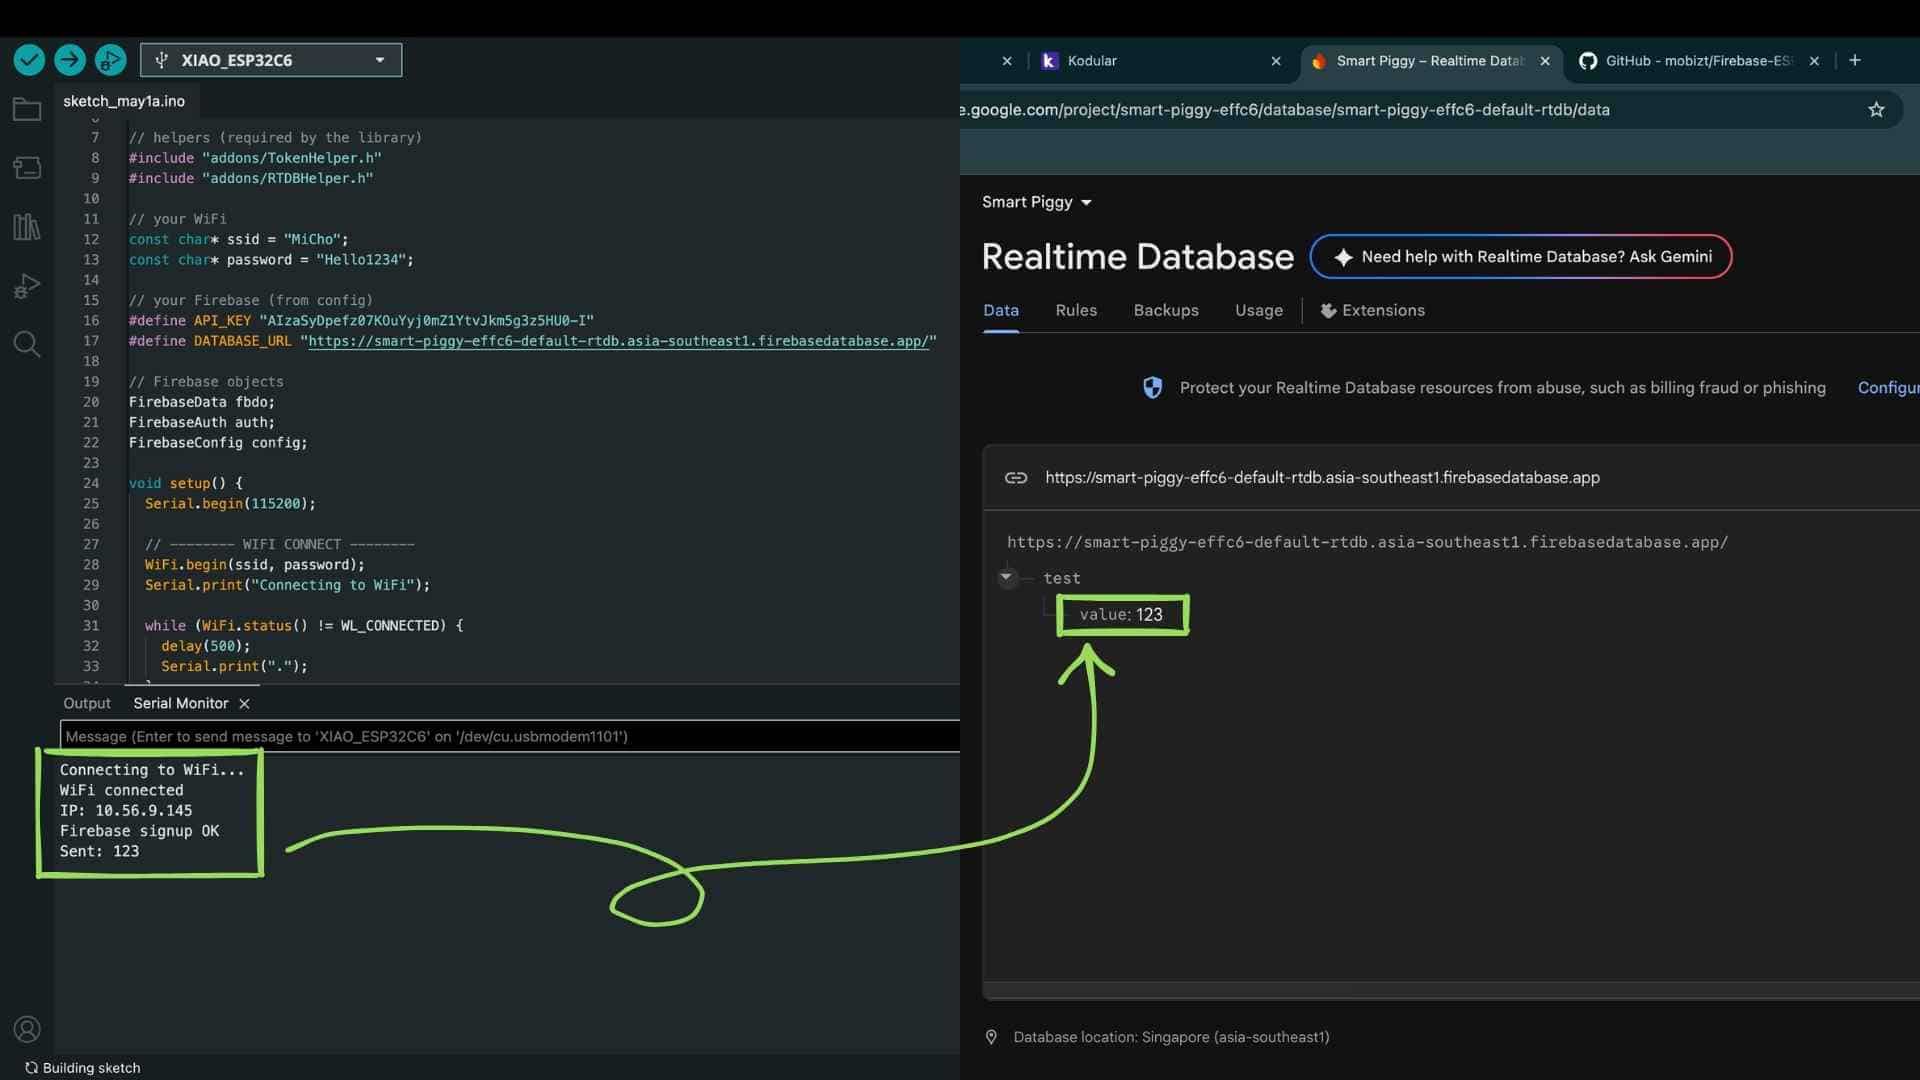Screen dimensions: 1920x1080
Task: Click line number 24 in the editor gutter
Action: tap(91, 483)
